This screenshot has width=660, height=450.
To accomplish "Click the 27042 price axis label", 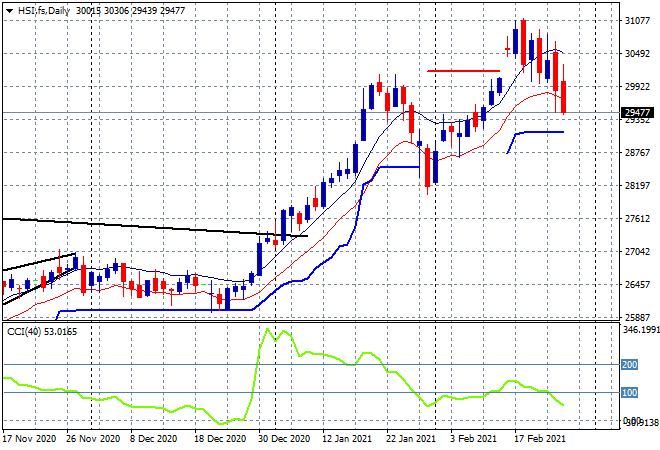I will point(637,251).
